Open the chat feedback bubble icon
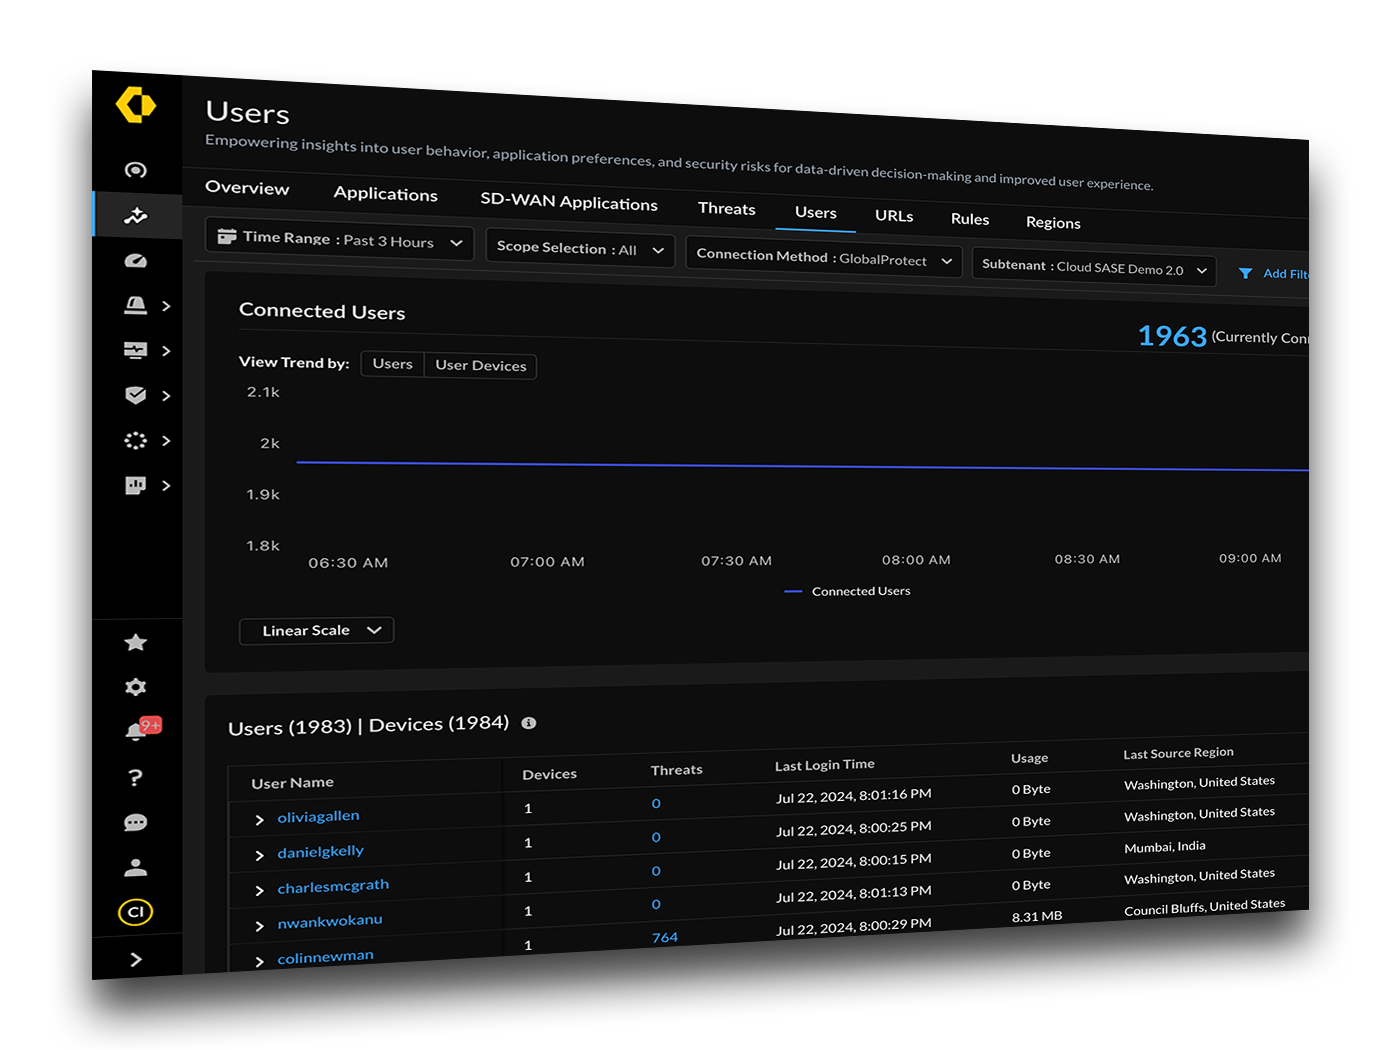 click(135, 822)
